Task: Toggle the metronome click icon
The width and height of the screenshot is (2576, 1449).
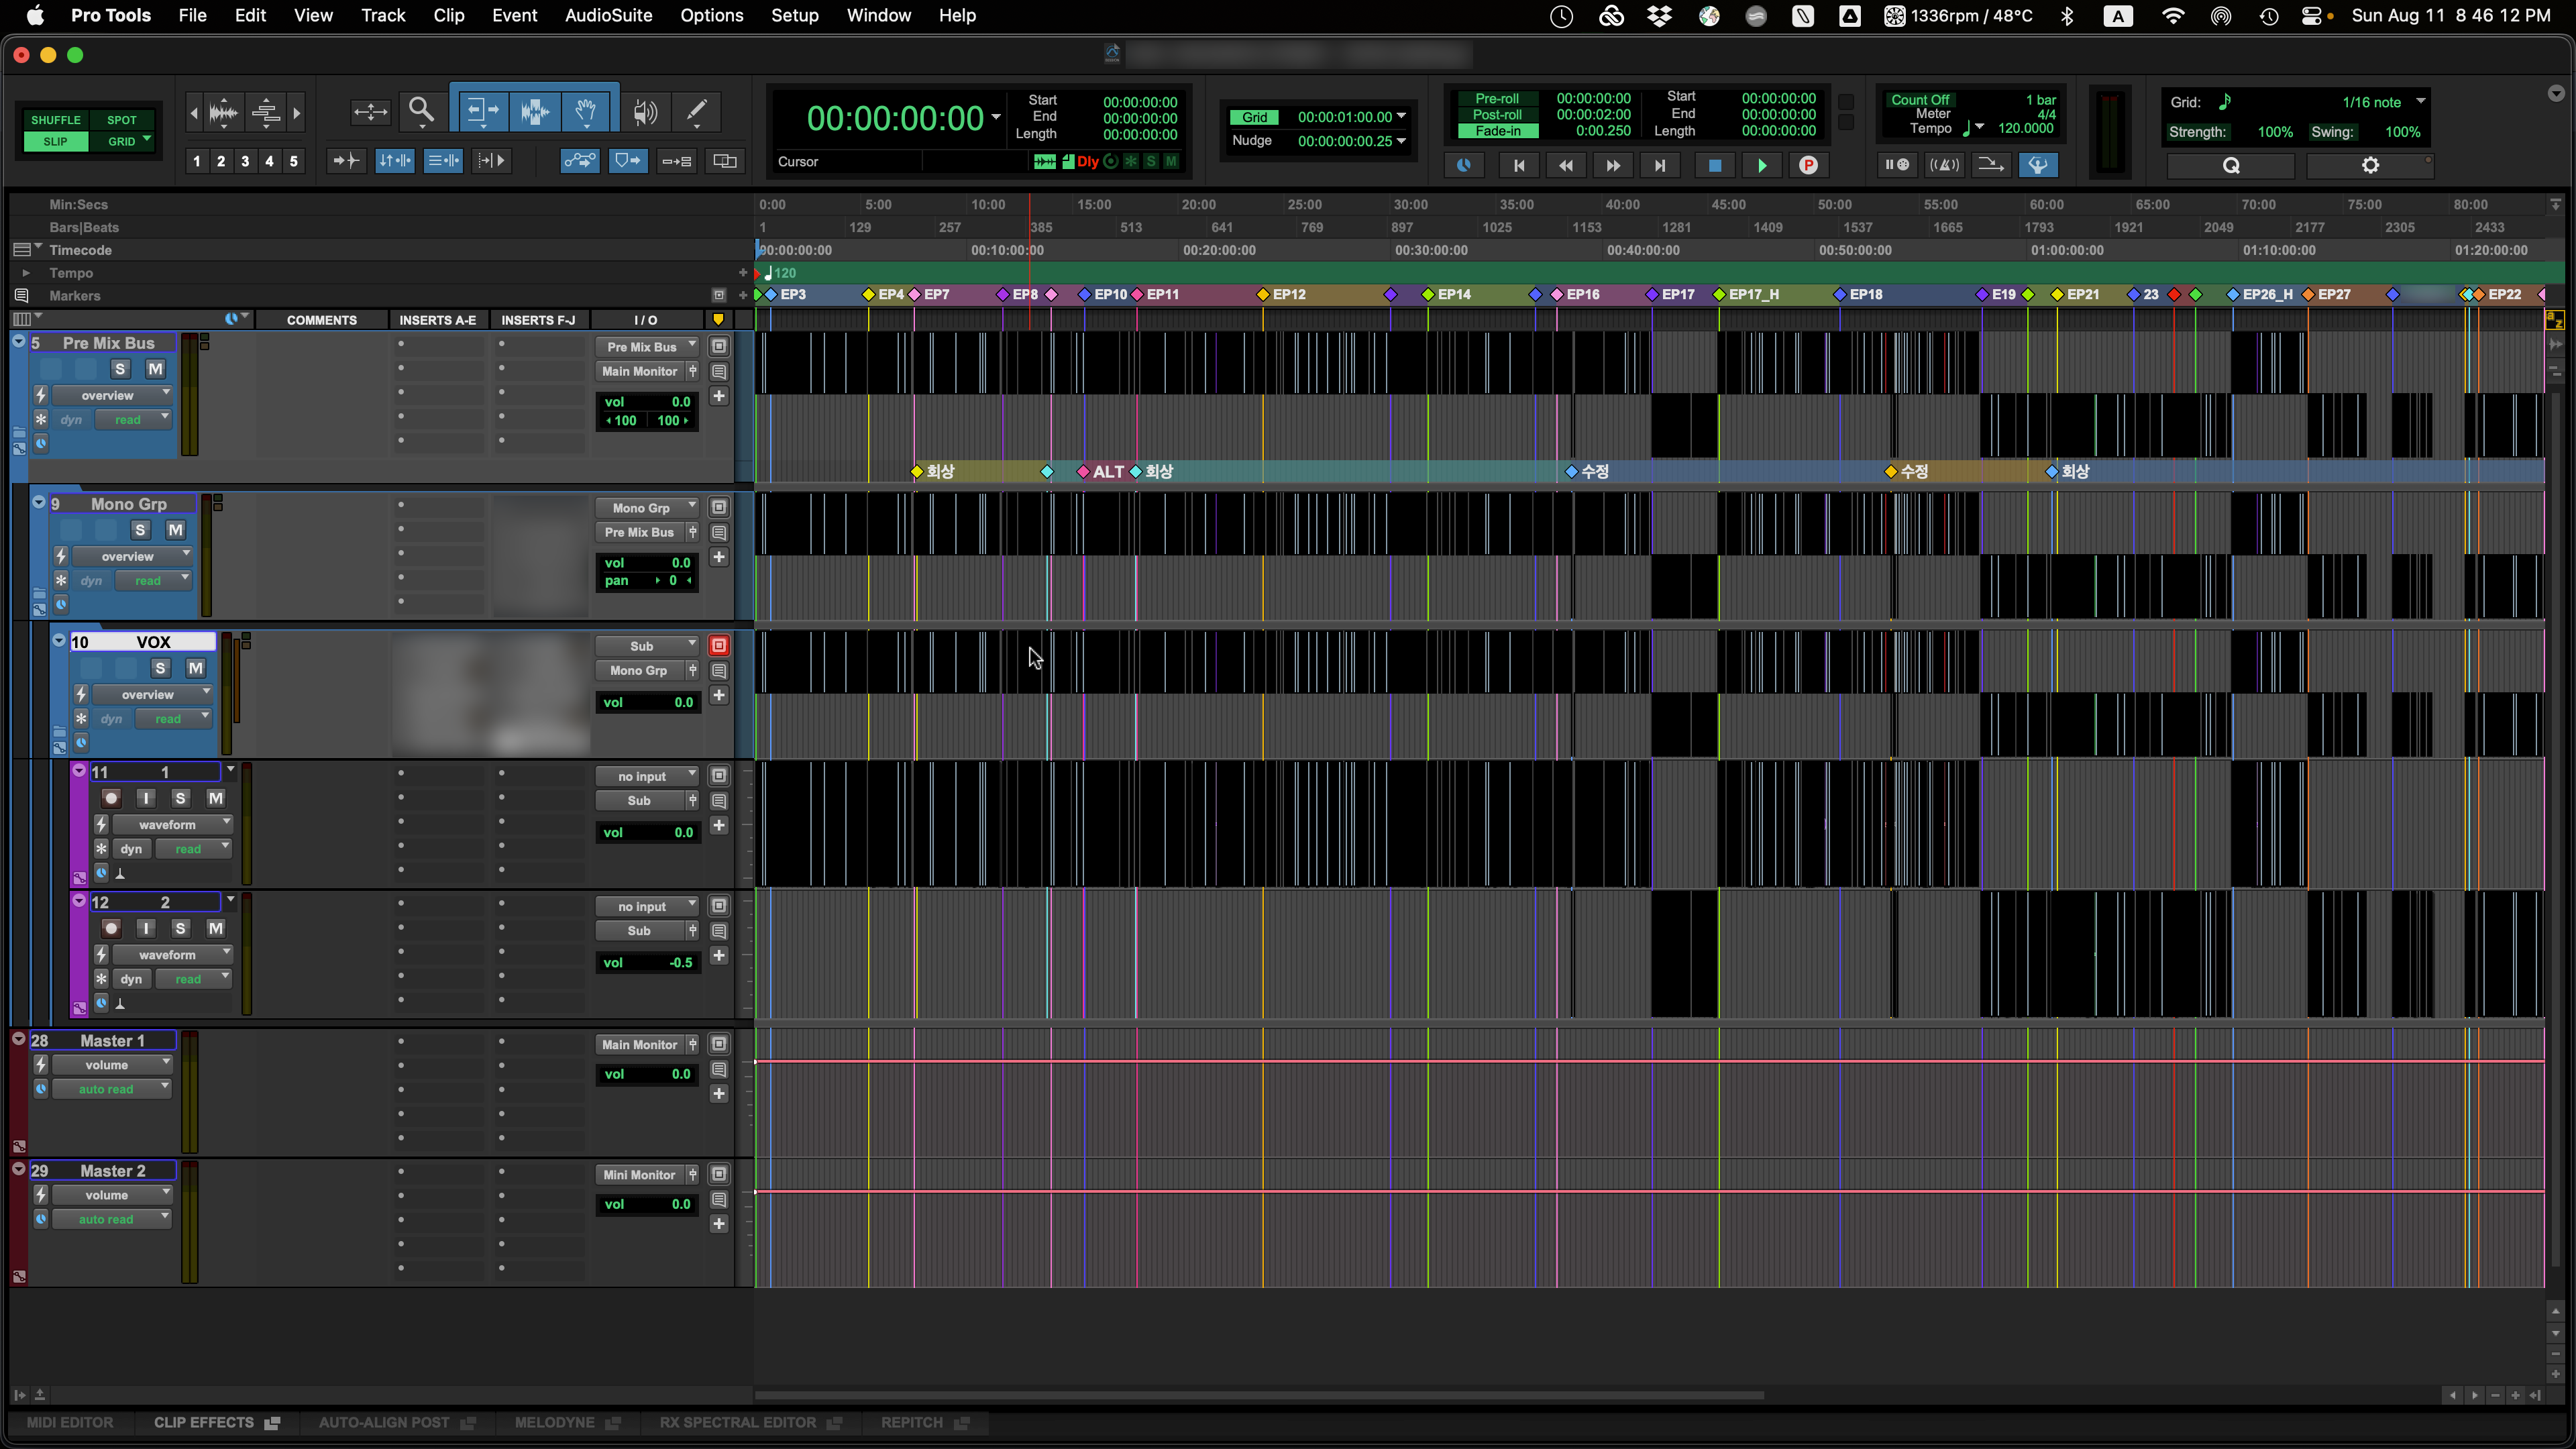Action: click(1944, 165)
